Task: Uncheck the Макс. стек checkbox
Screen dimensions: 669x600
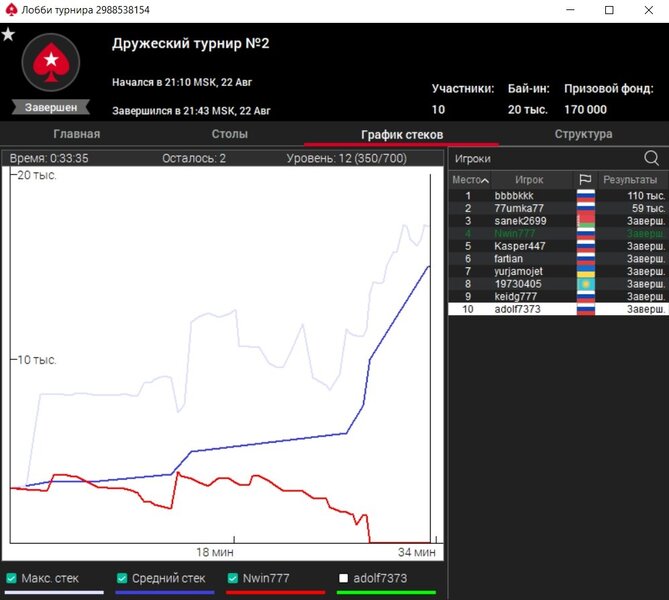Action: click(x=11, y=578)
